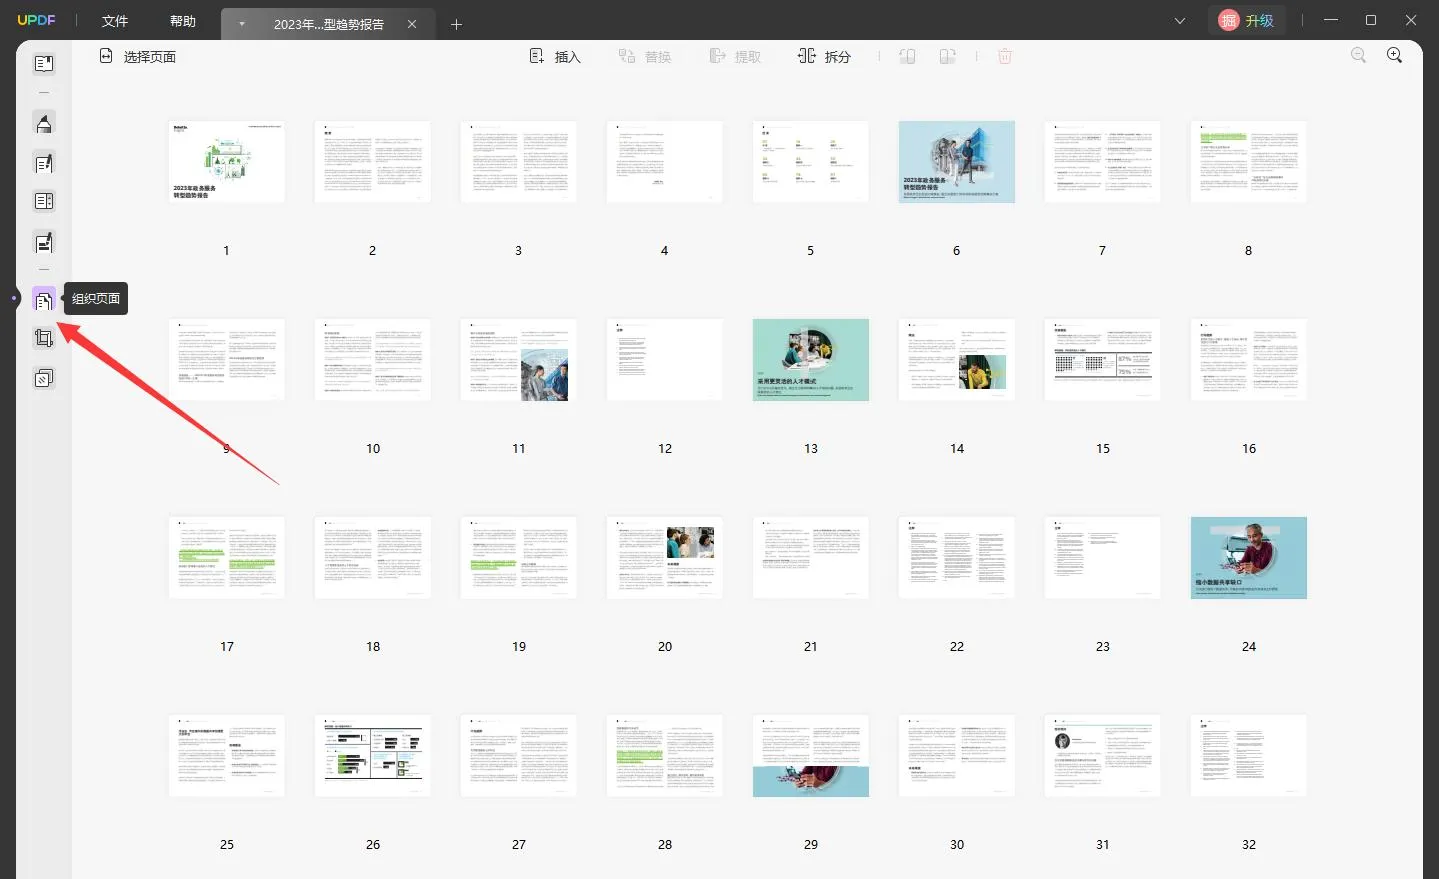Select page 10 thumbnail
The width and height of the screenshot is (1439, 879).
coord(373,360)
